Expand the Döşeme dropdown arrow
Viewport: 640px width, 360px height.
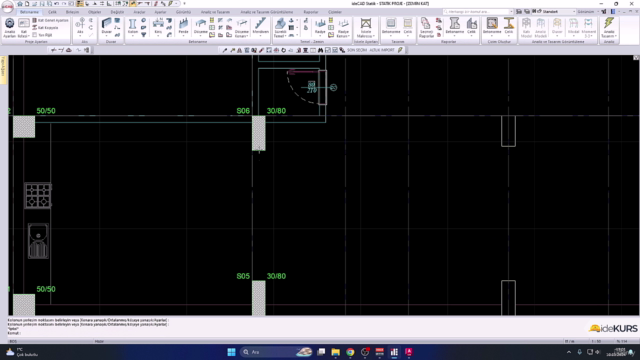pos(200,37)
